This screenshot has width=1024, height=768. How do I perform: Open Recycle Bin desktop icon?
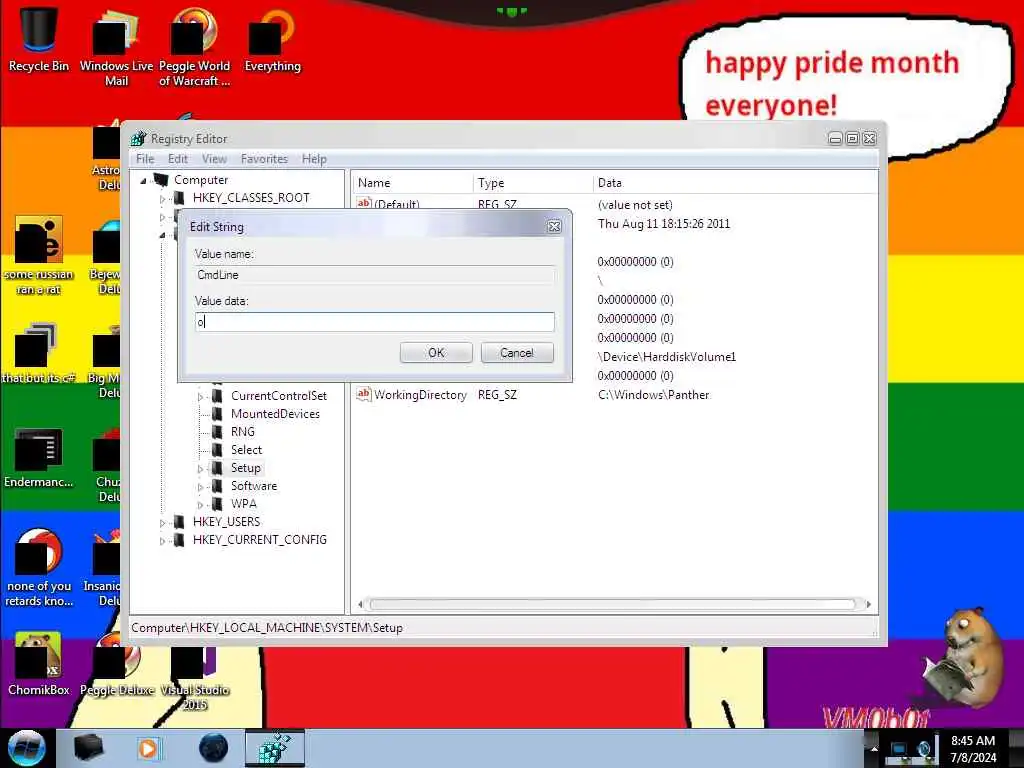click(39, 39)
